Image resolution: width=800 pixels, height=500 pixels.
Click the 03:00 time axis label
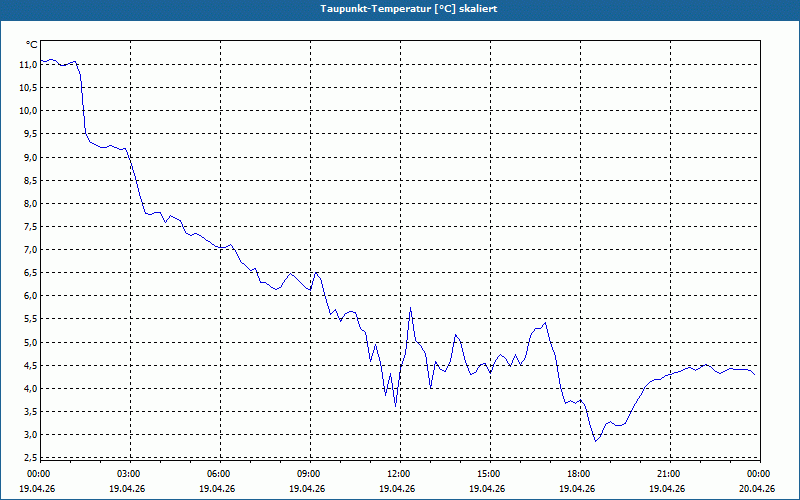pos(130,474)
